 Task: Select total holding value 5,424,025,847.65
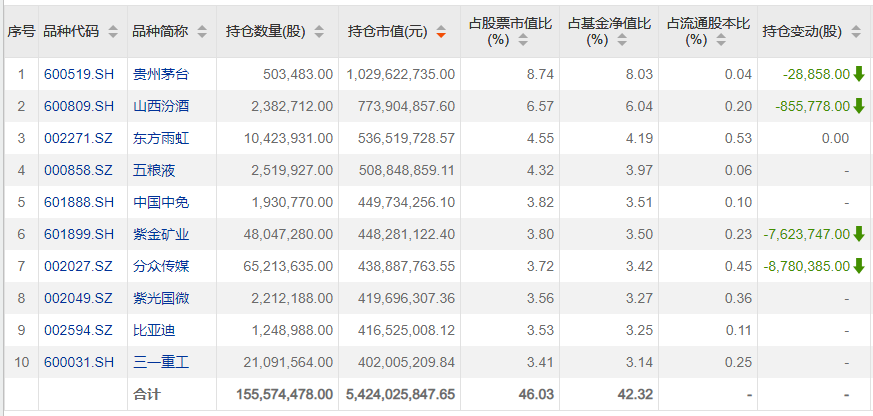point(401,395)
